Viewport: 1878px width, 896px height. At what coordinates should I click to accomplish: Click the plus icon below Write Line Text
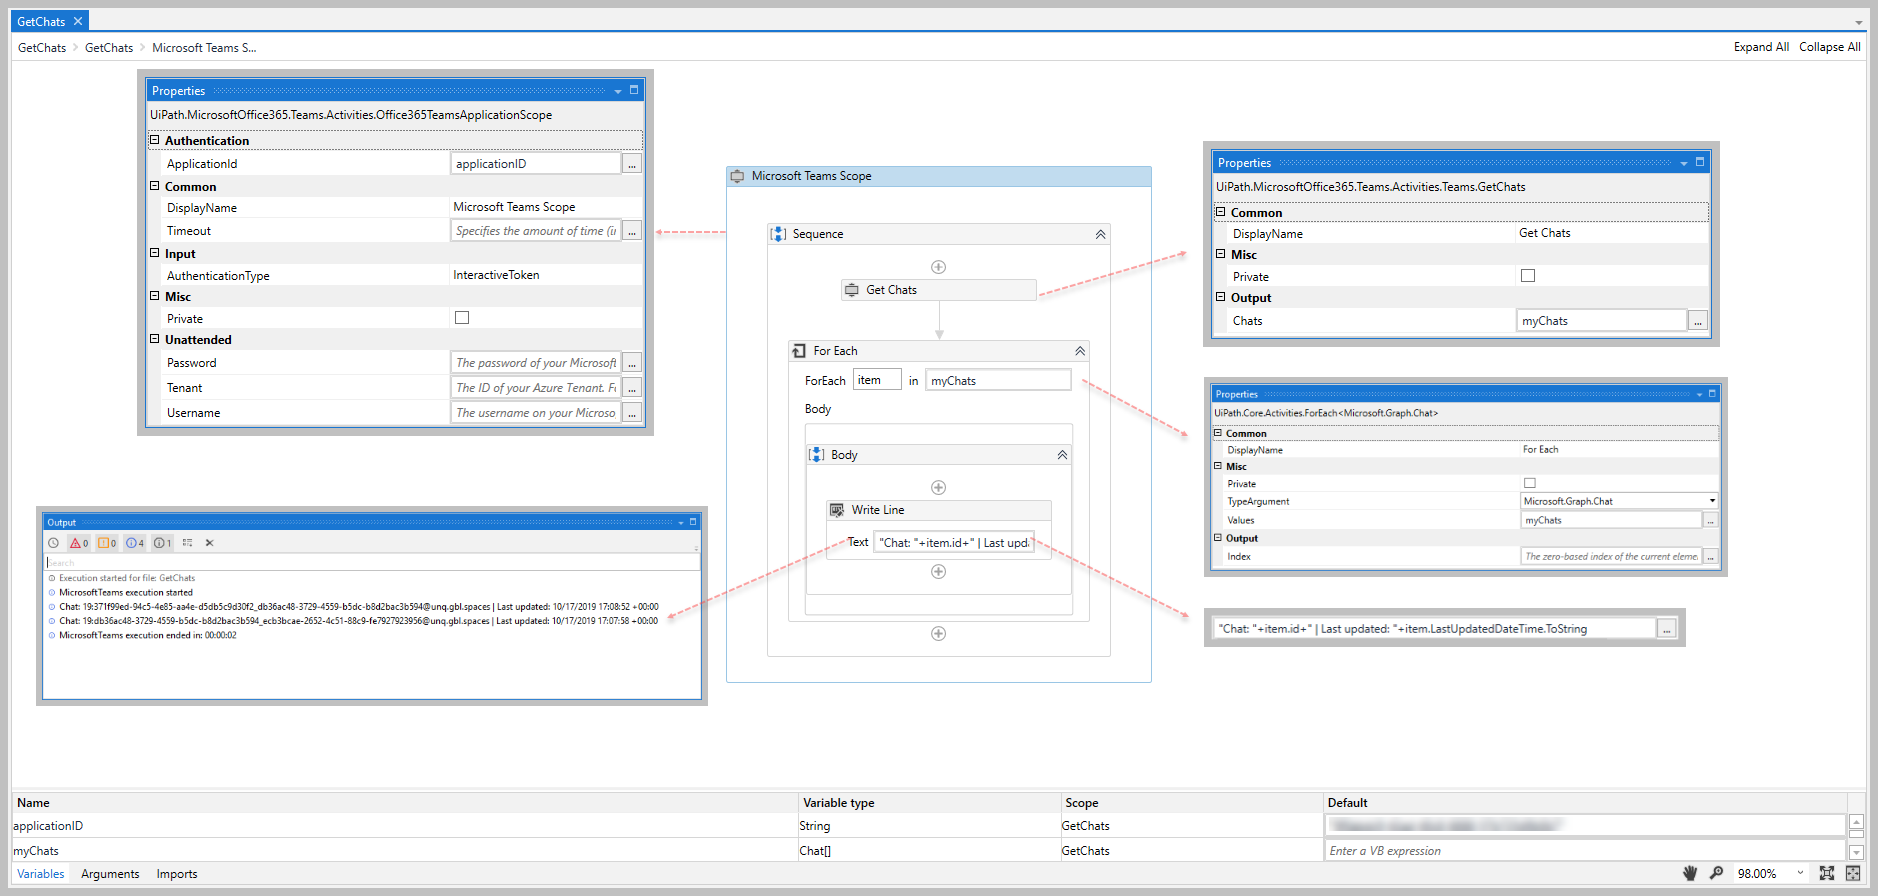[x=938, y=572]
